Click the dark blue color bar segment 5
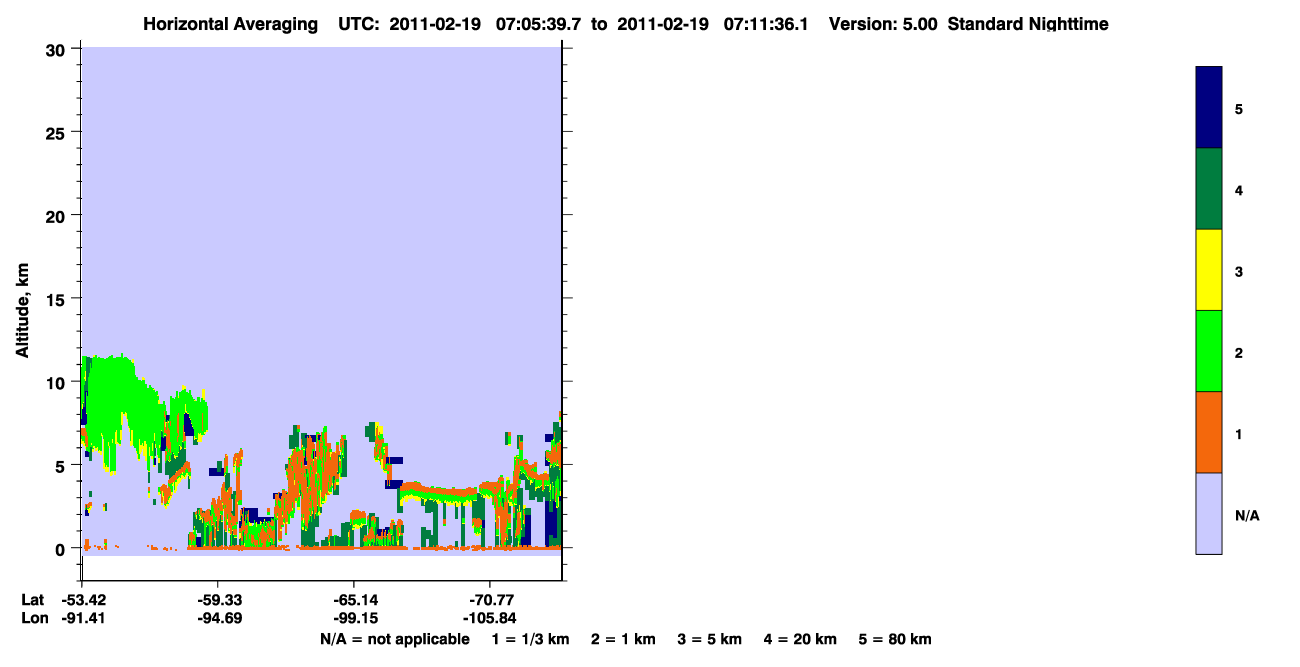Viewport: 1300px width, 667px height. tap(1209, 107)
